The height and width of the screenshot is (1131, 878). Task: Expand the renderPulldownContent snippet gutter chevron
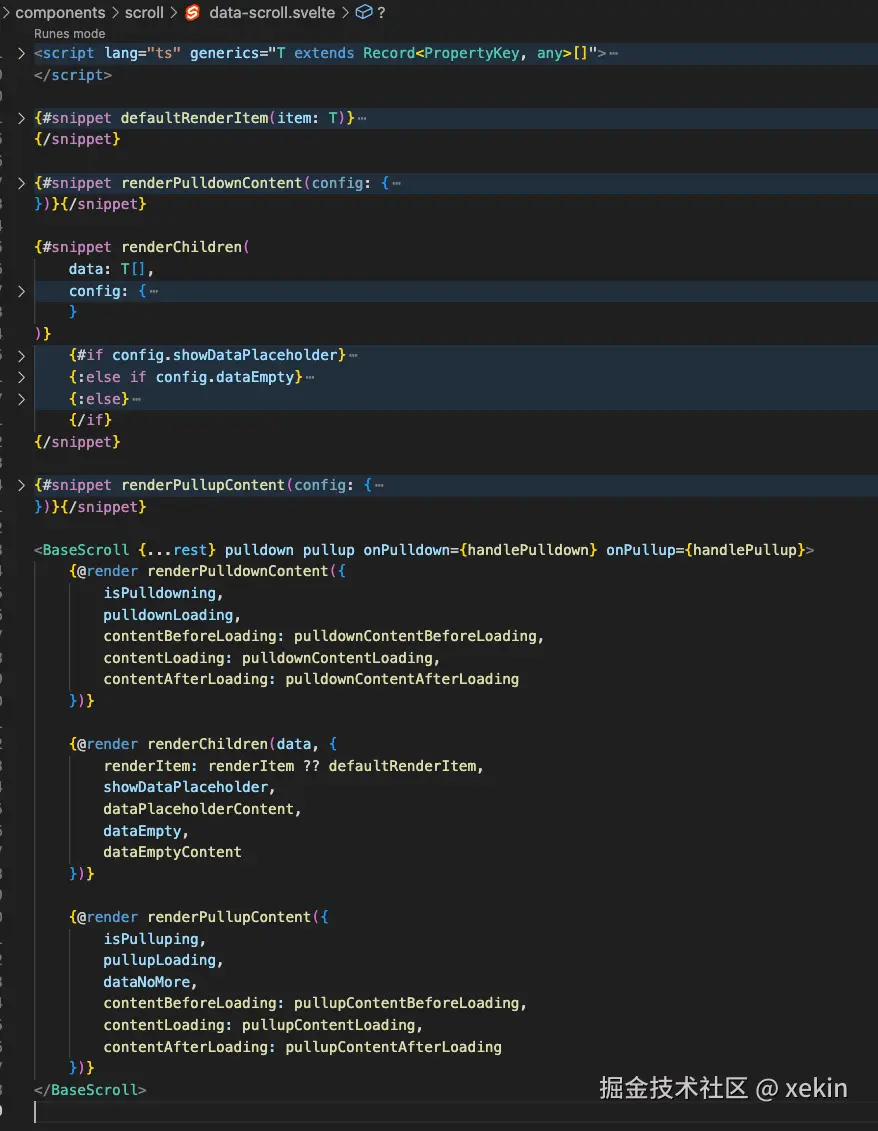[x=21, y=183]
